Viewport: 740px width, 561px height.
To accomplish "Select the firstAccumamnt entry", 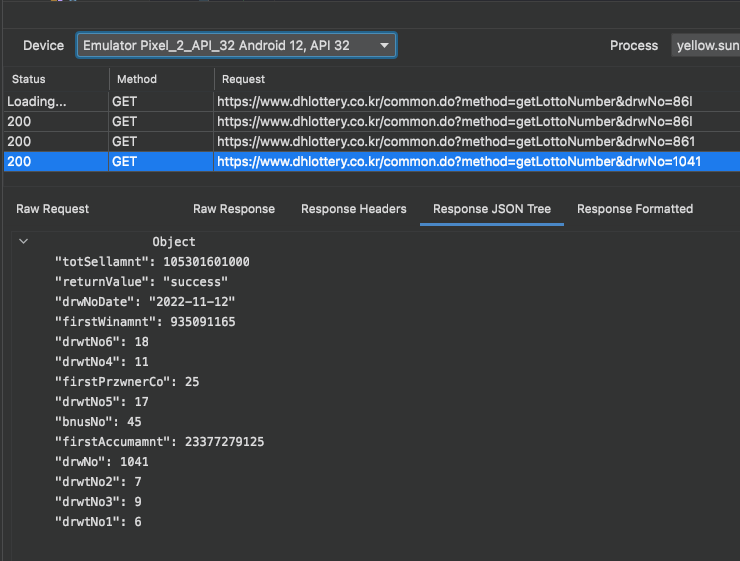I will click(160, 442).
